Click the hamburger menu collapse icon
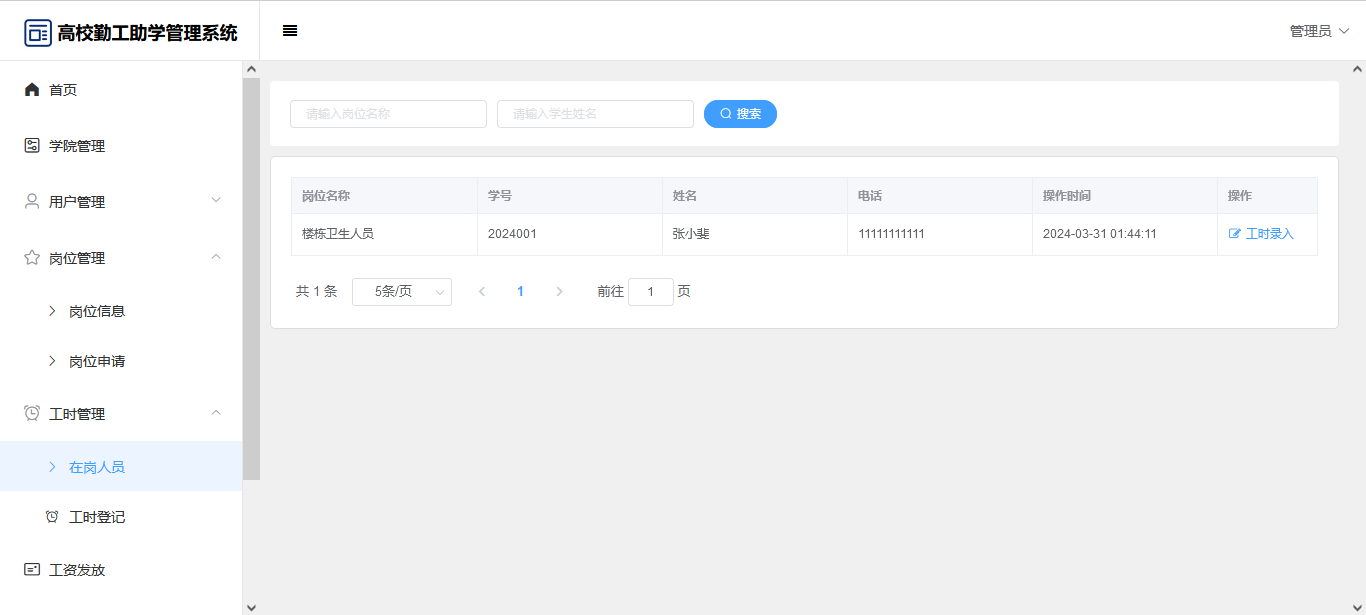 tap(290, 31)
